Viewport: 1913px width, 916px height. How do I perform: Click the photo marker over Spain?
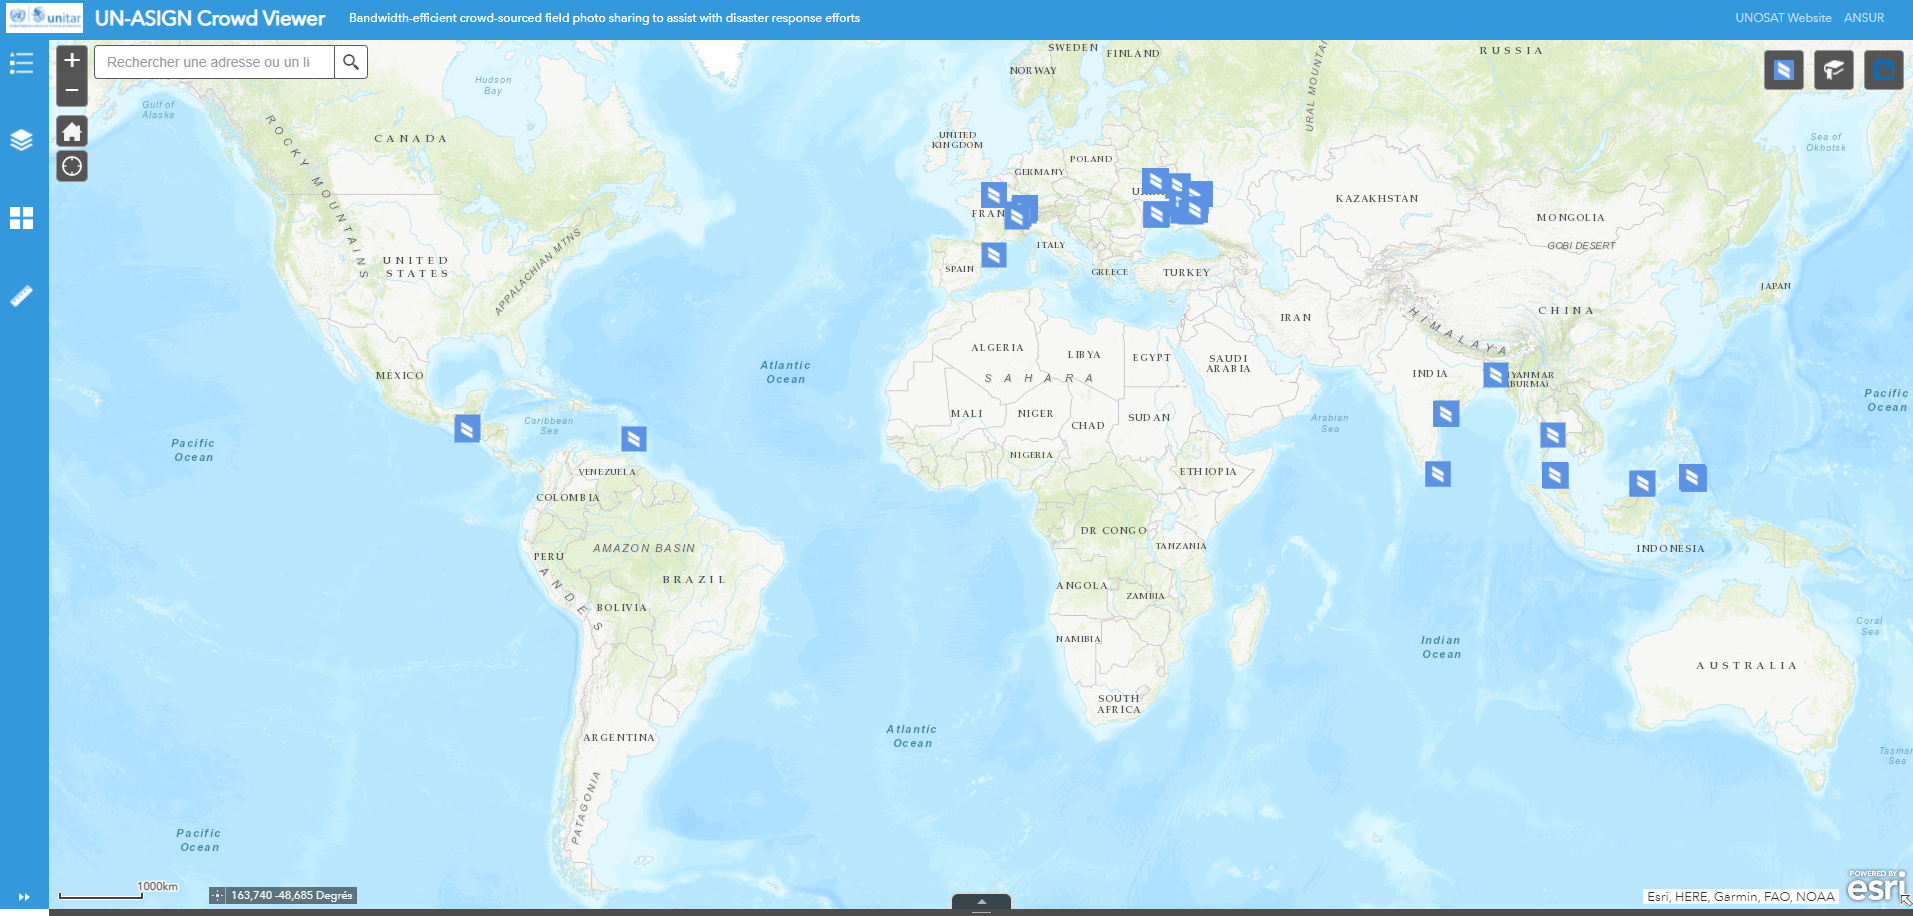pos(993,255)
